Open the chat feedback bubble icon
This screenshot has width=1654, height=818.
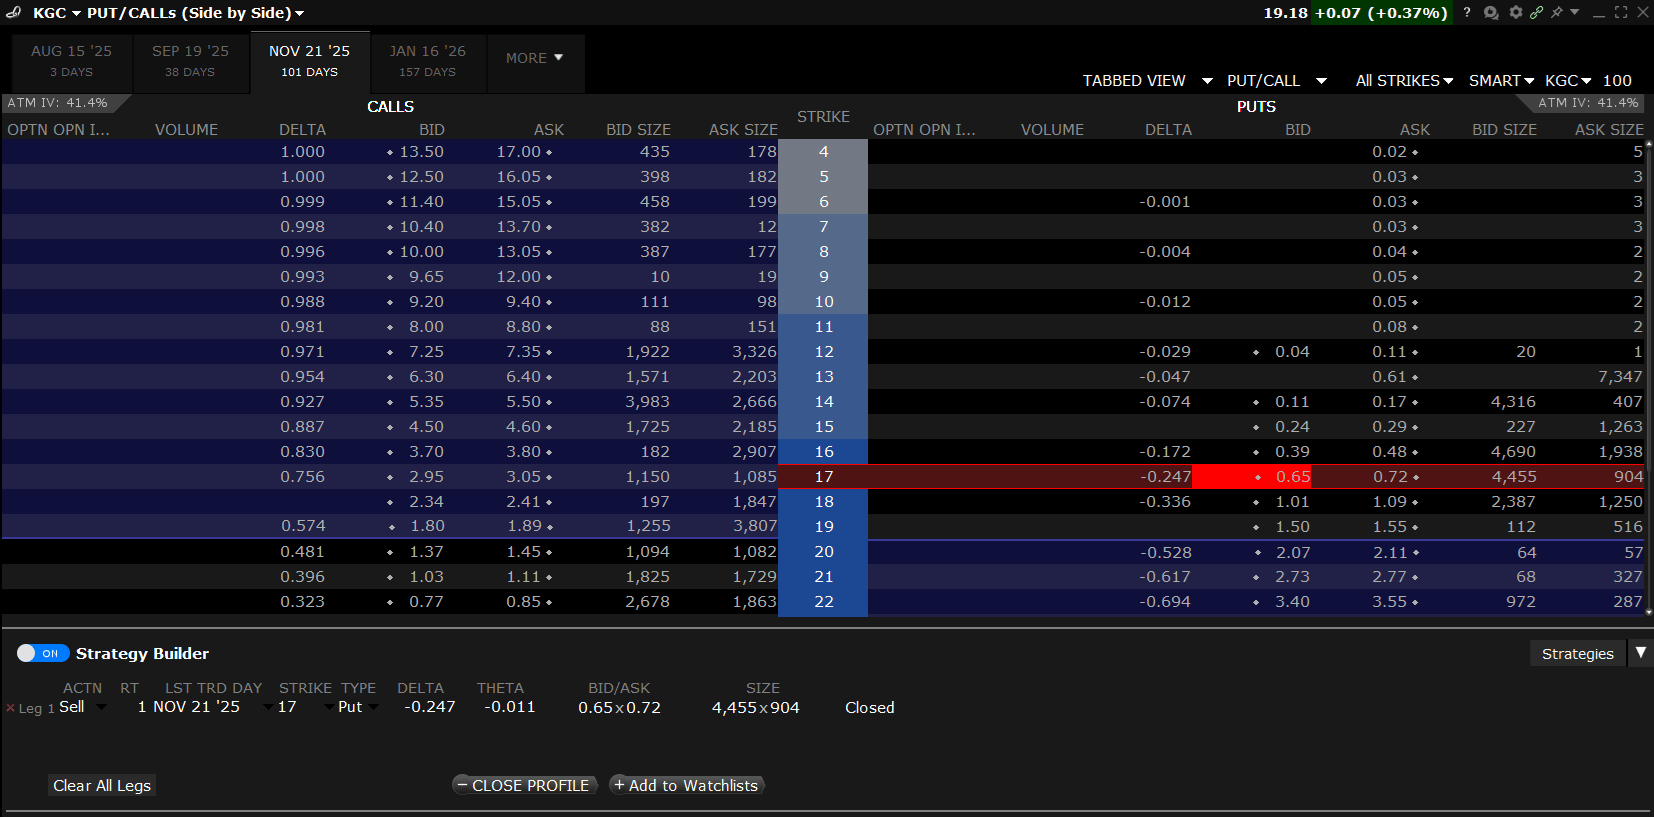point(1491,13)
